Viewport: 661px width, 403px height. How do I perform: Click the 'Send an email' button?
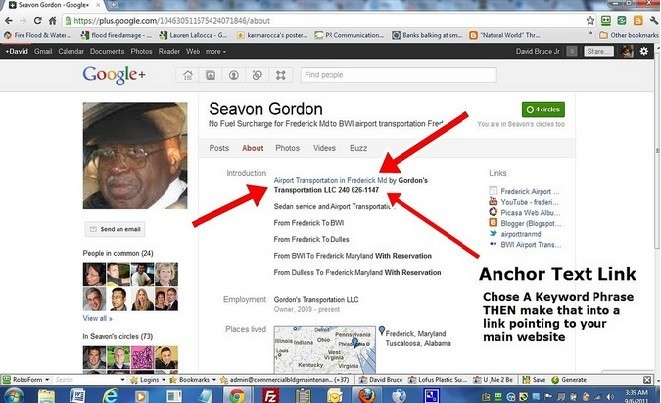tap(115, 229)
